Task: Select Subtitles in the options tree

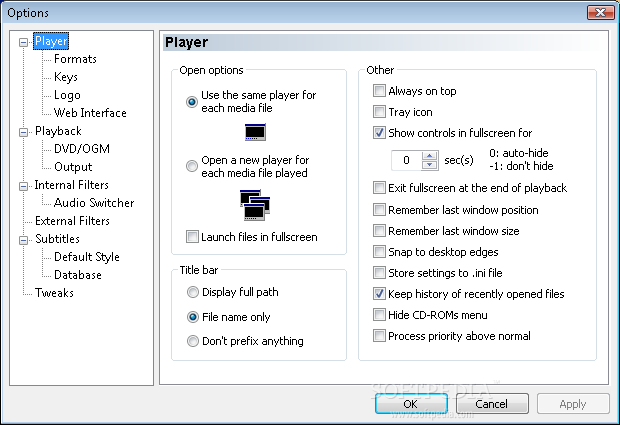Action: pos(57,239)
